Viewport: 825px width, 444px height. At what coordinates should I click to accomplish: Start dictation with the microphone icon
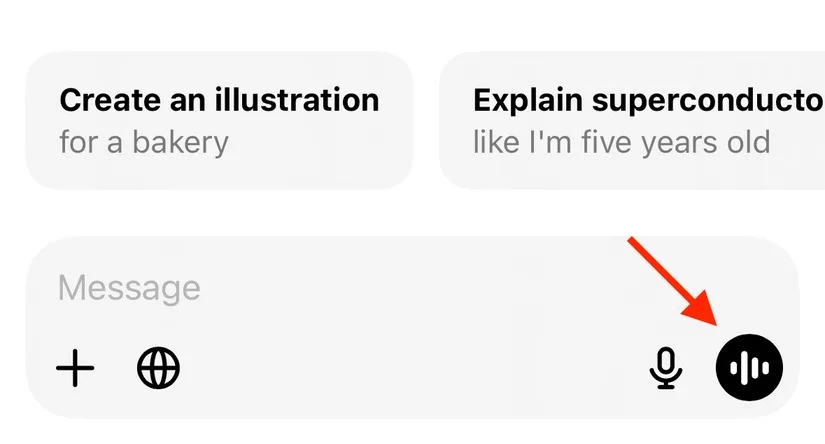pyautogui.click(x=666, y=368)
